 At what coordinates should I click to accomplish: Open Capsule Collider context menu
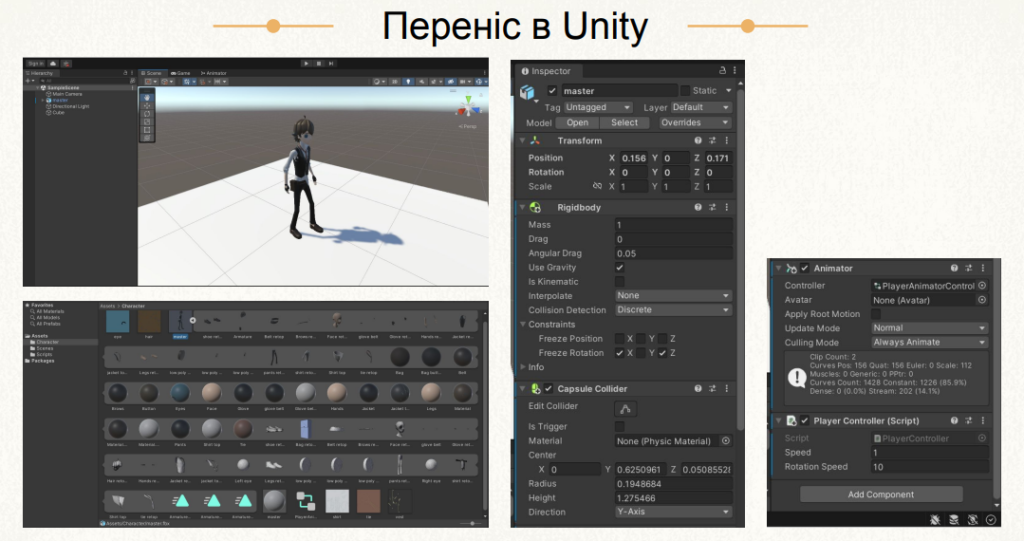pyautogui.click(x=726, y=389)
